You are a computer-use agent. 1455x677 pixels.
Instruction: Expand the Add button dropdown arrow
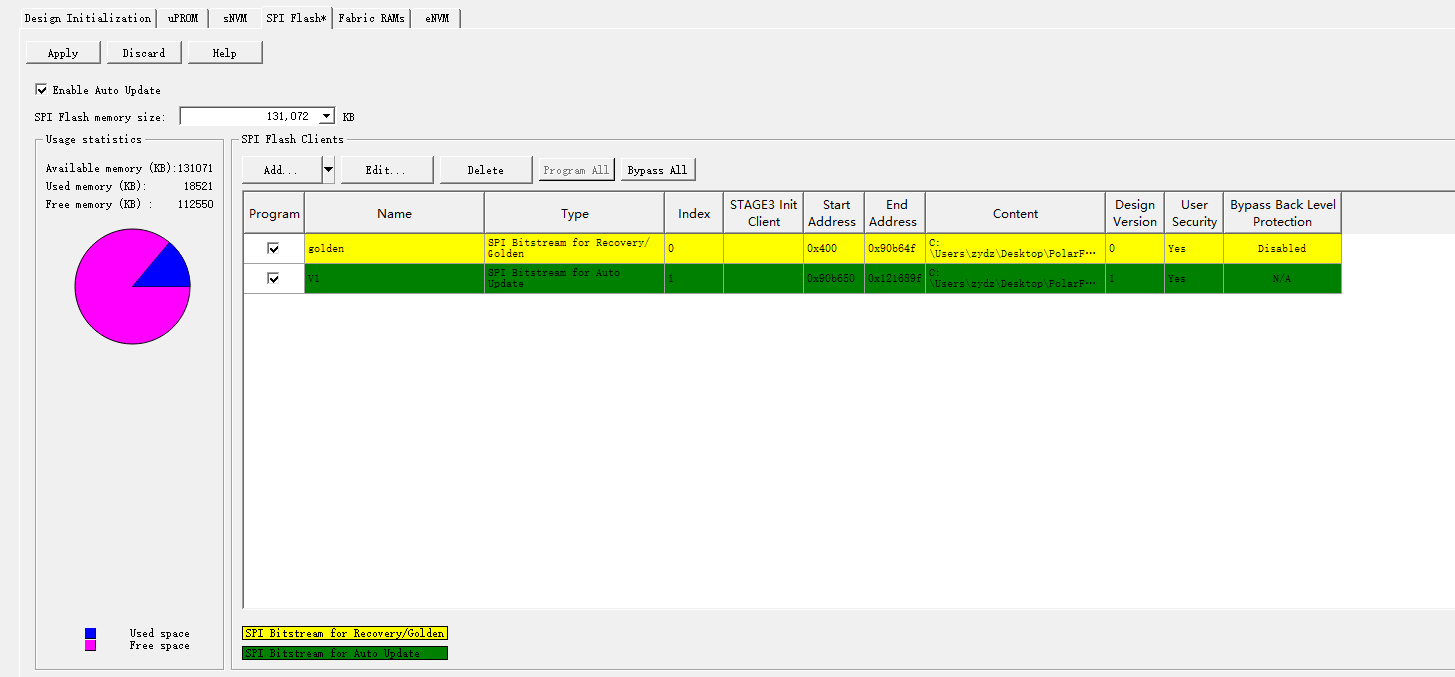328,170
